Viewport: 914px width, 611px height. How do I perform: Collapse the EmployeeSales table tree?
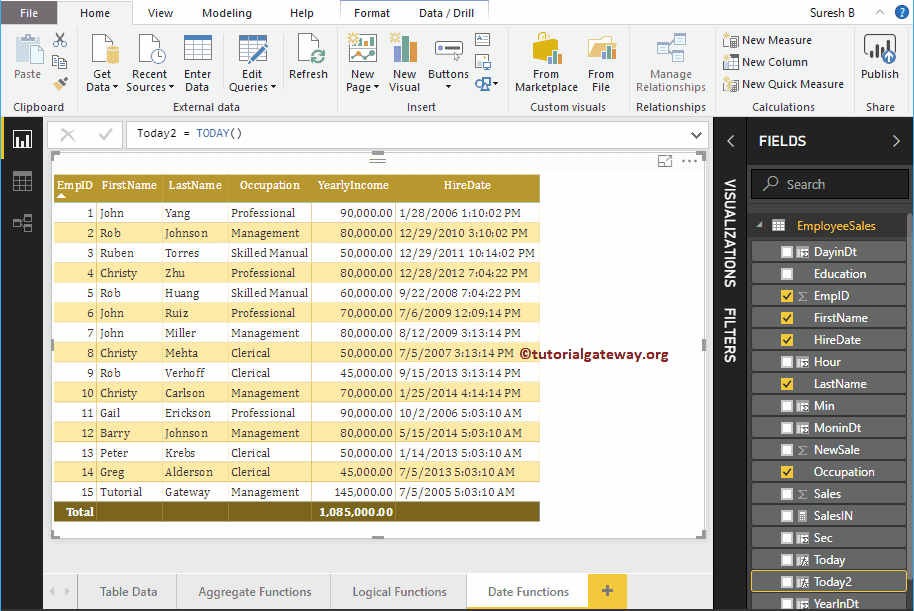[758, 226]
